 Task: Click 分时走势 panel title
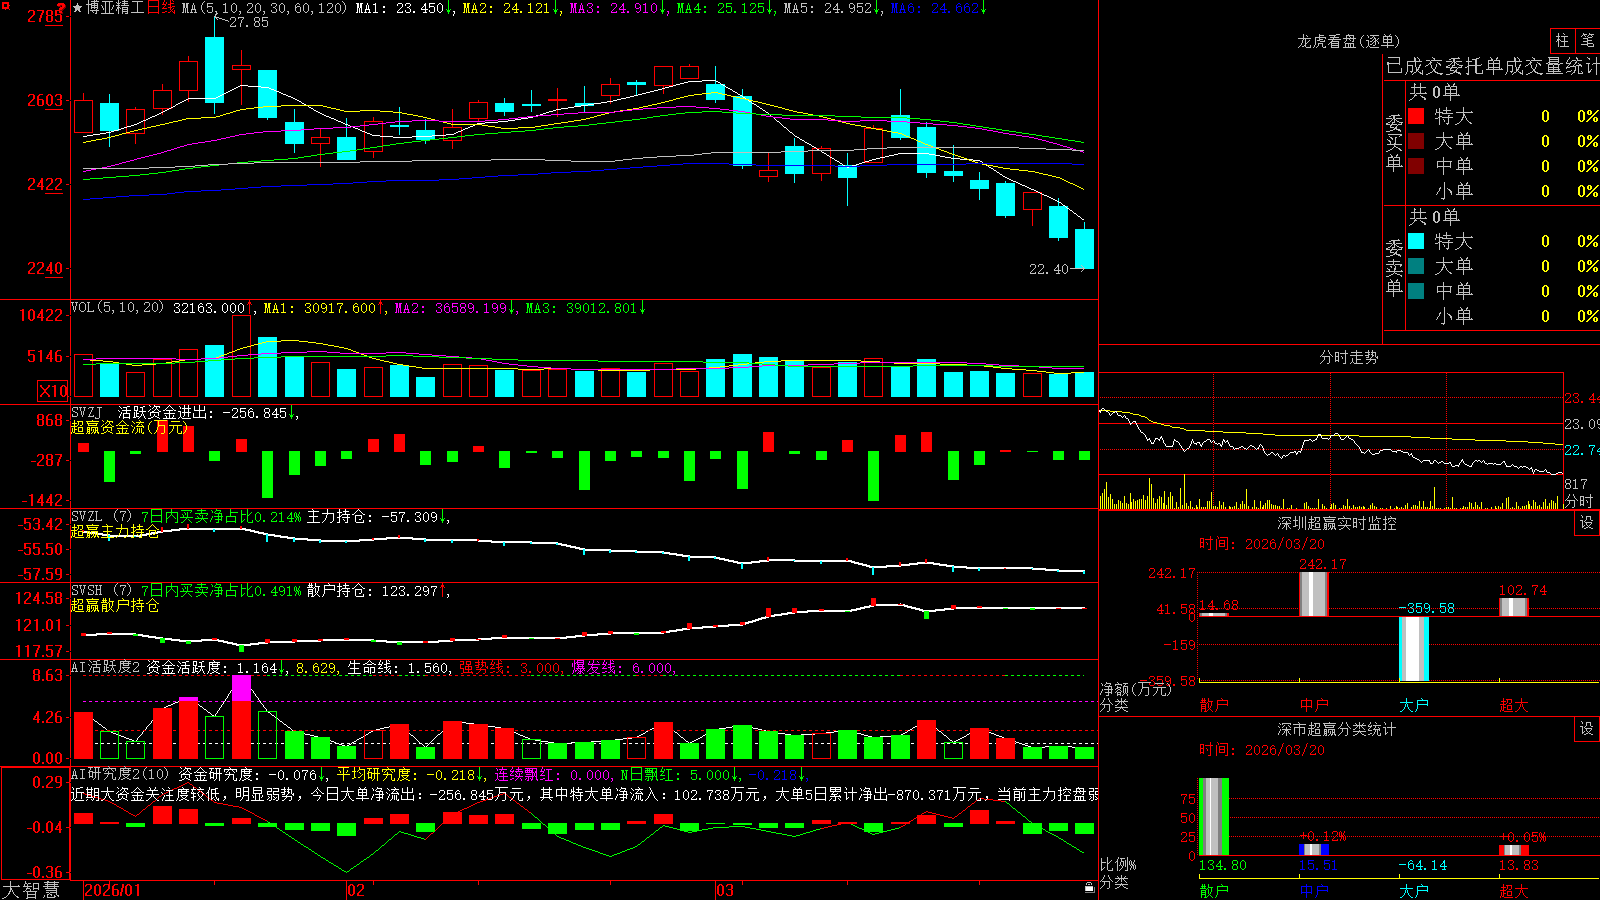point(1348,357)
